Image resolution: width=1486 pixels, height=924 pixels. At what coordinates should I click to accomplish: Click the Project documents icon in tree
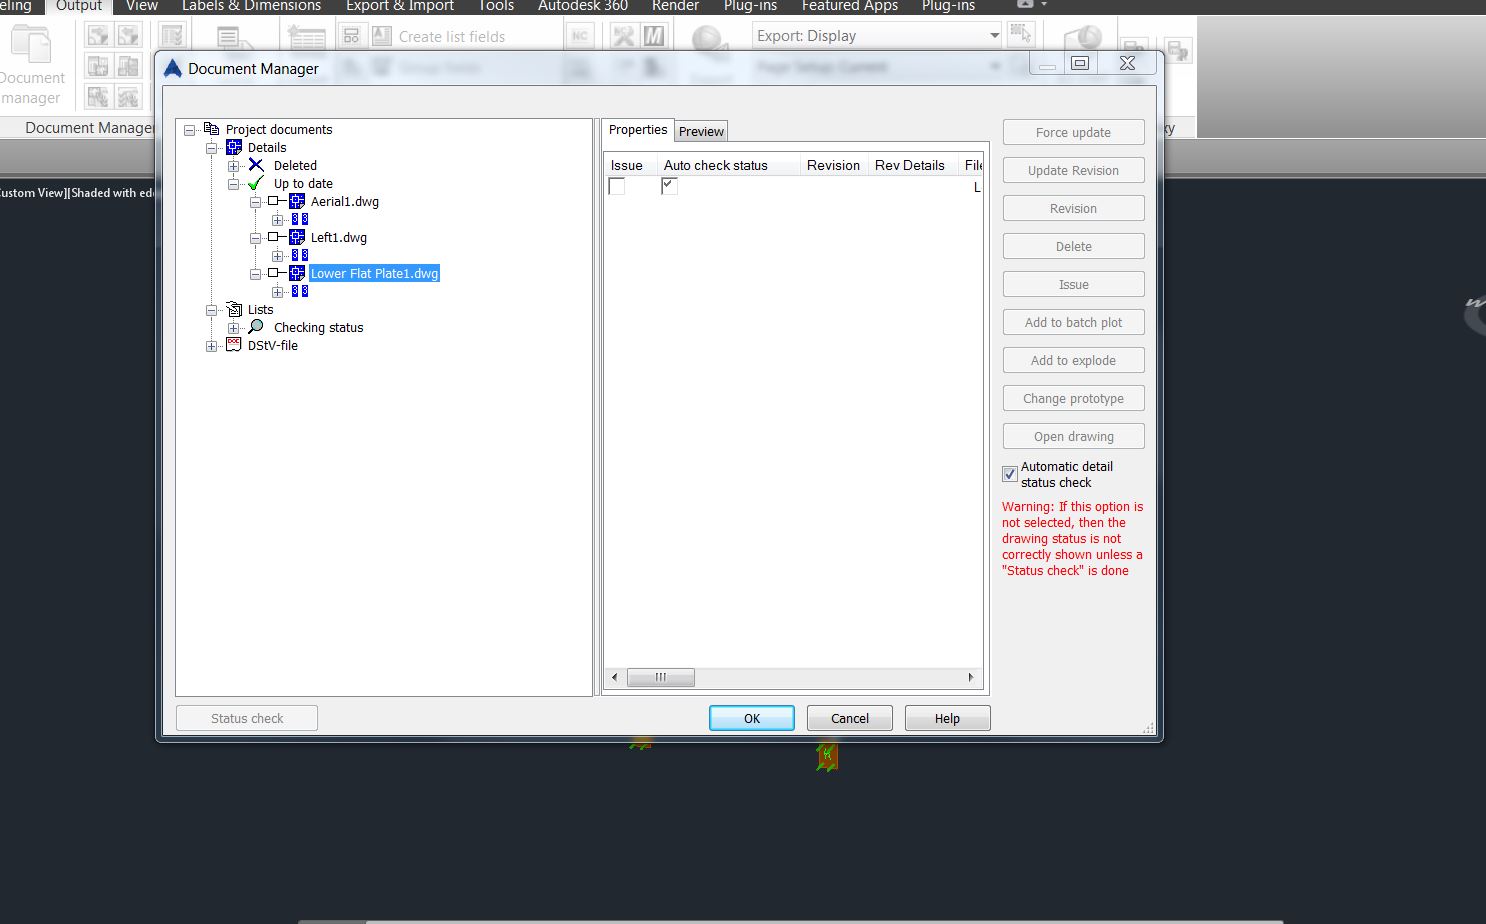click(x=212, y=129)
